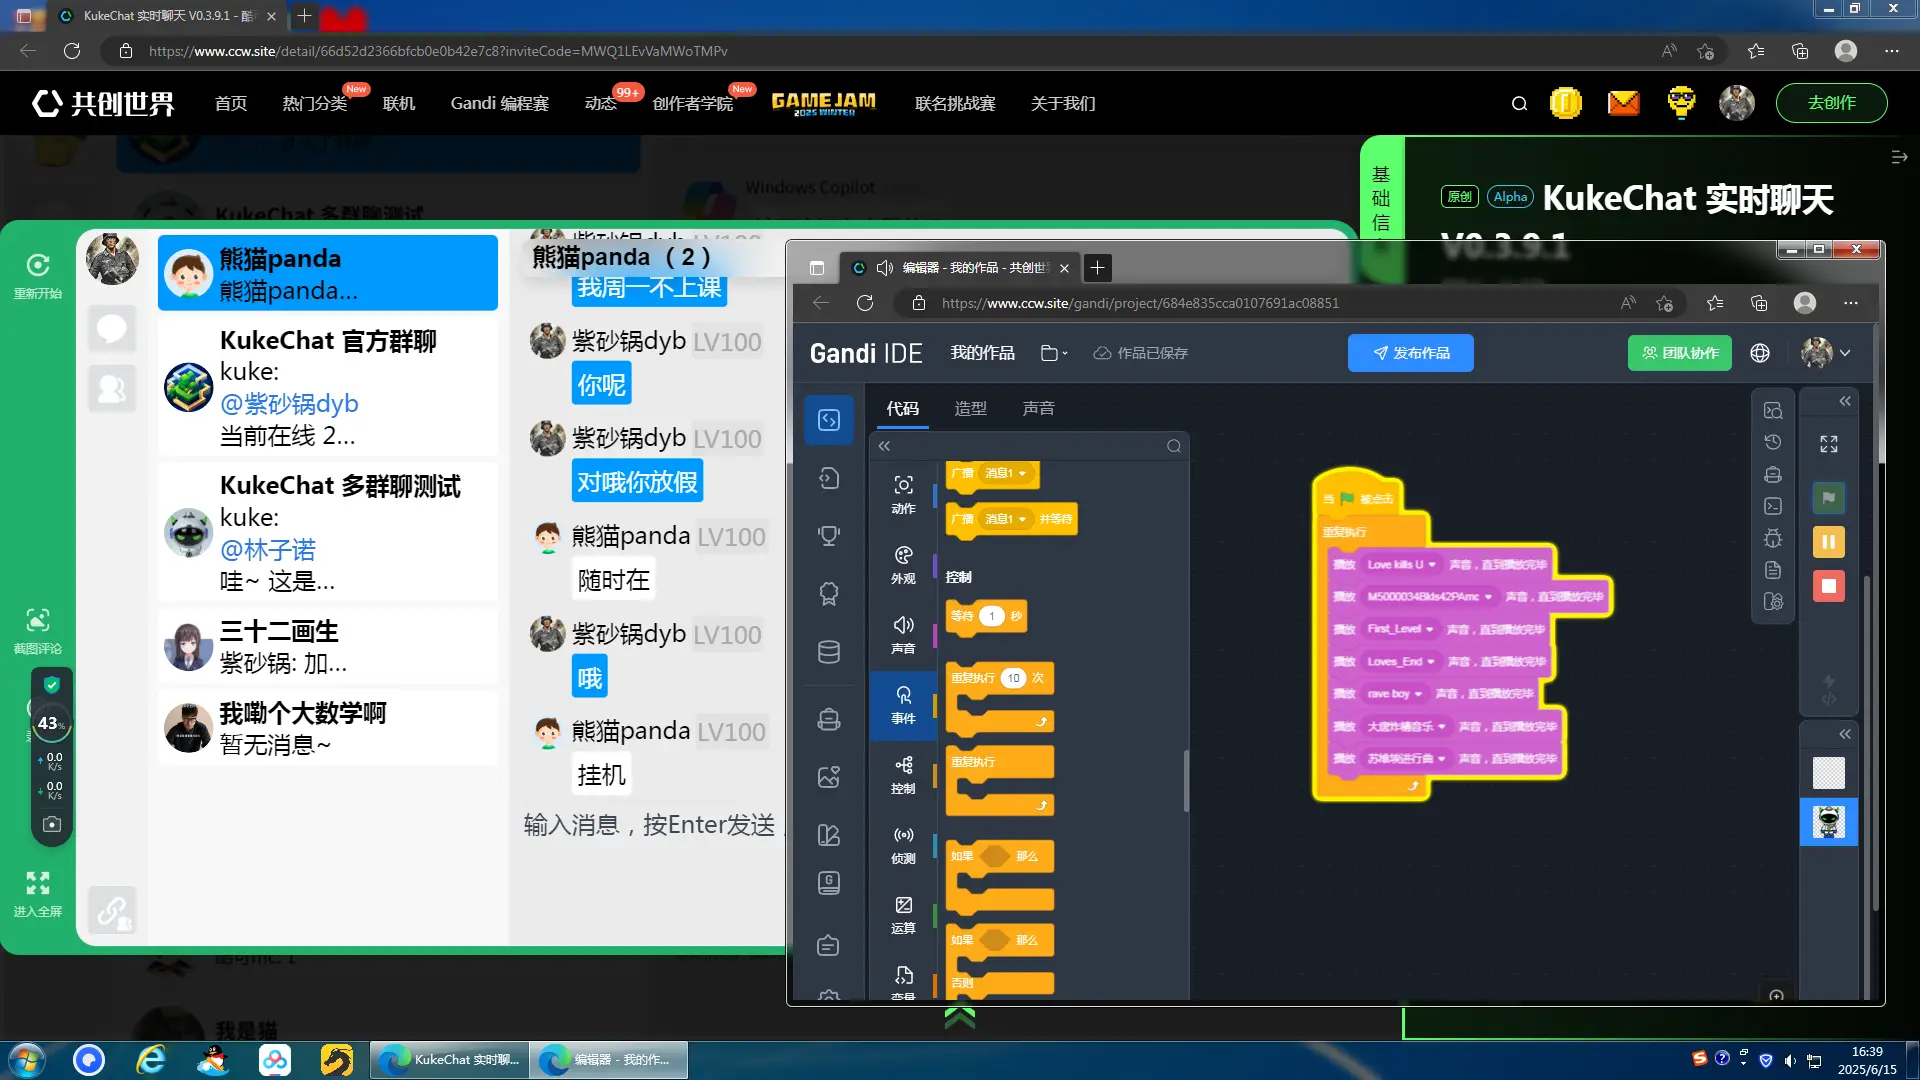The width and height of the screenshot is (1920, 1080).
Task: Select the 侦测 sensing block category
Action: 903,845
